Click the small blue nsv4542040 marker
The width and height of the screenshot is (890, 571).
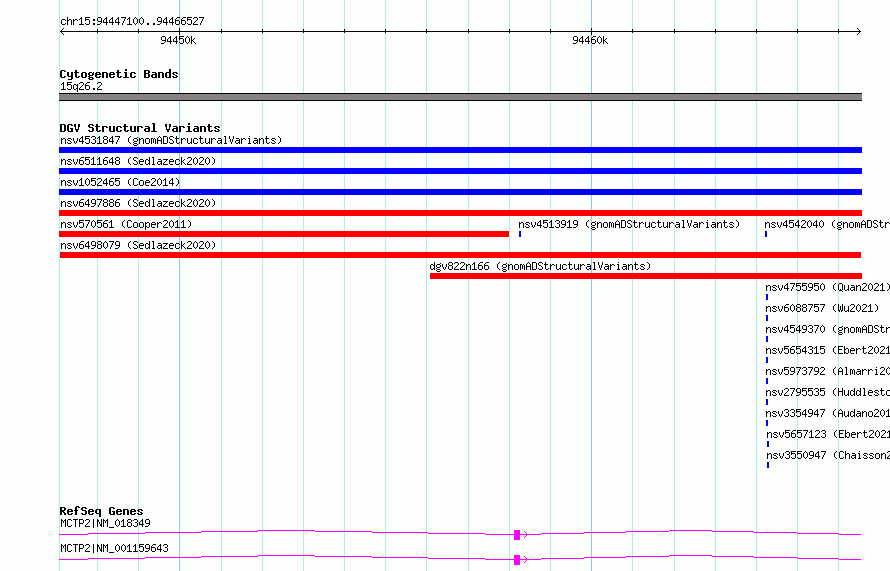point(766,234)
